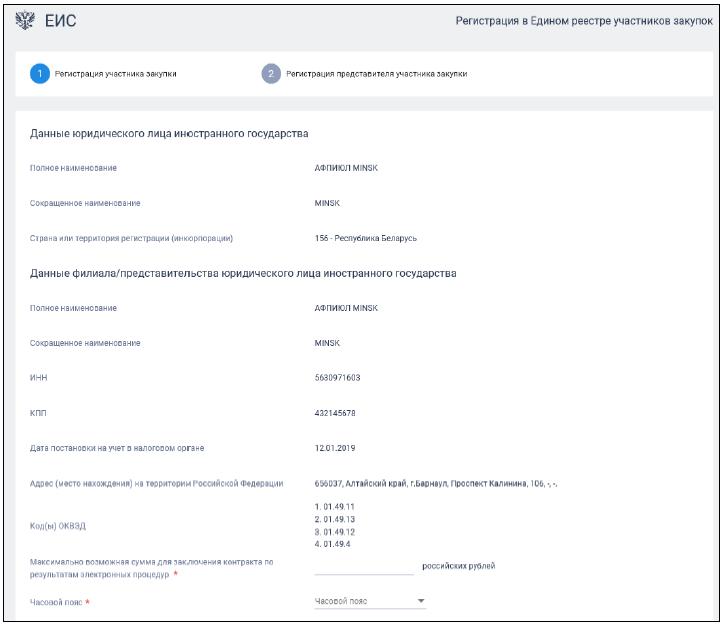Click the step 2 circle indicator
Viewport: 724px width, 629px height.
[x=270, y=73]
